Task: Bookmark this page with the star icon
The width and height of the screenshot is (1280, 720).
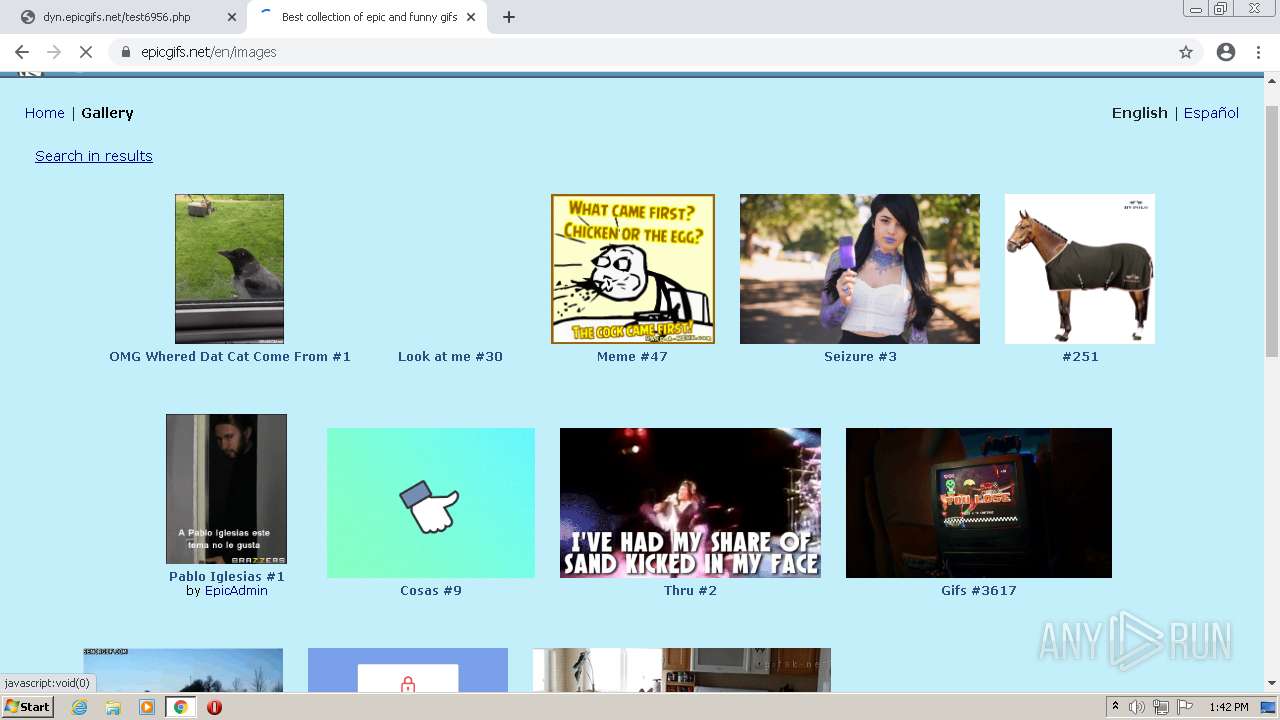Action: pos(1186,52)
